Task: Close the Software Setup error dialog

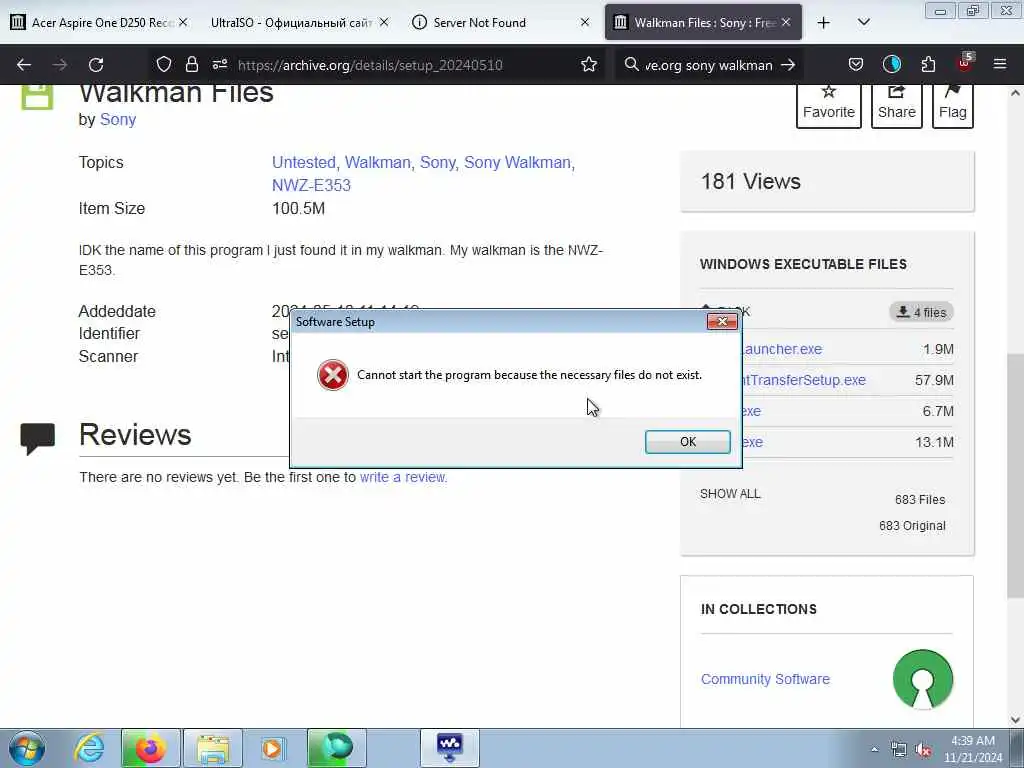Action: [722, 321]
